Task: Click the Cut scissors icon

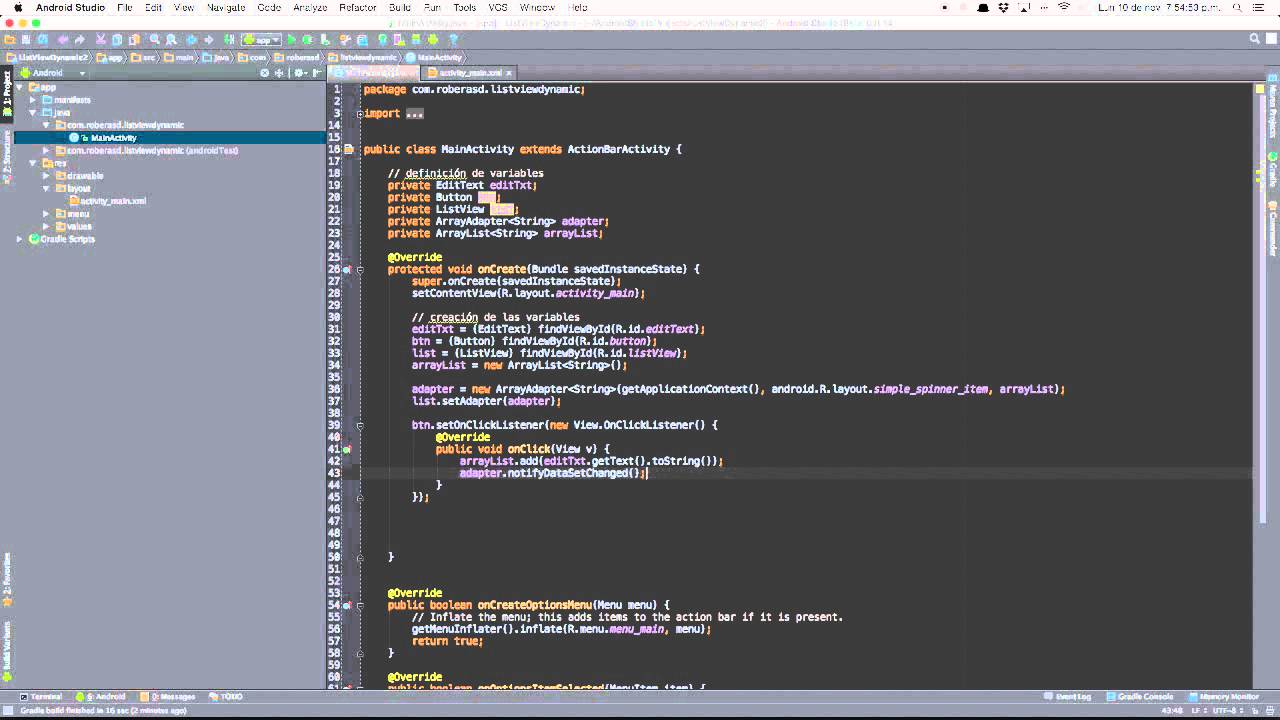Action: pyautogui.click(x=100, y=40)
